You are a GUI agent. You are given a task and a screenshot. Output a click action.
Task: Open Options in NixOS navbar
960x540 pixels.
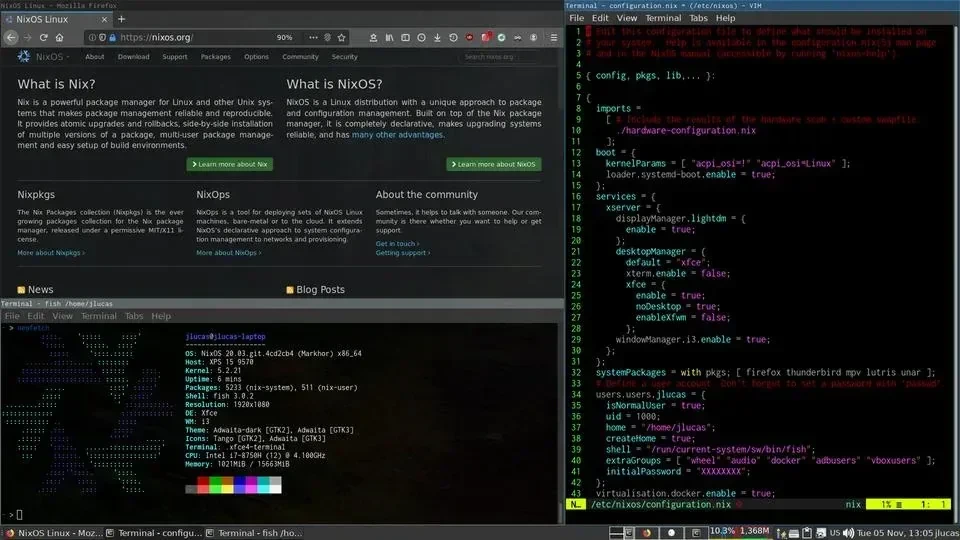256,56
